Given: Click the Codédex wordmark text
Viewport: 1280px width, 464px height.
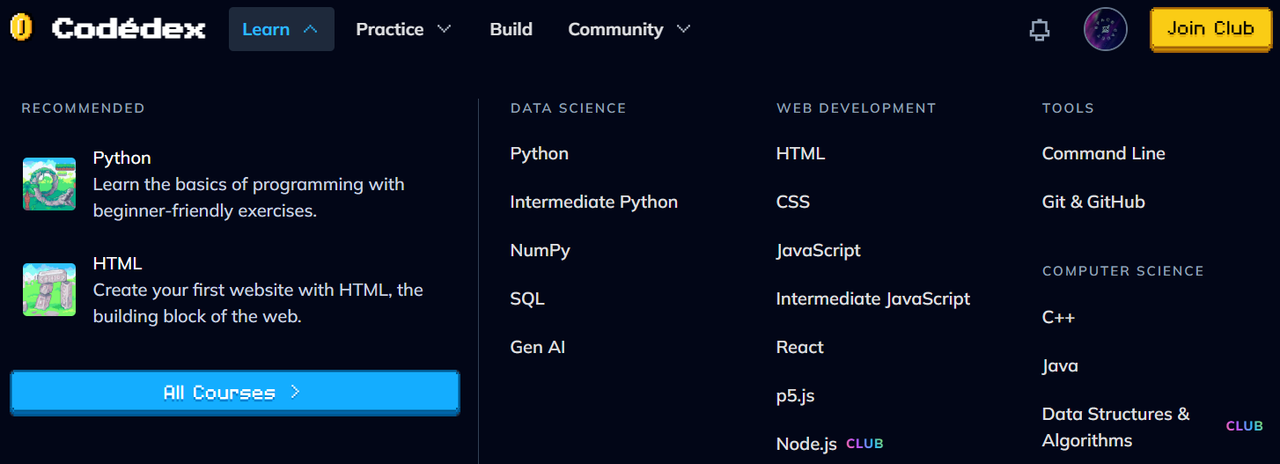Looking at the screenshot, I should [x=128, y=29].
